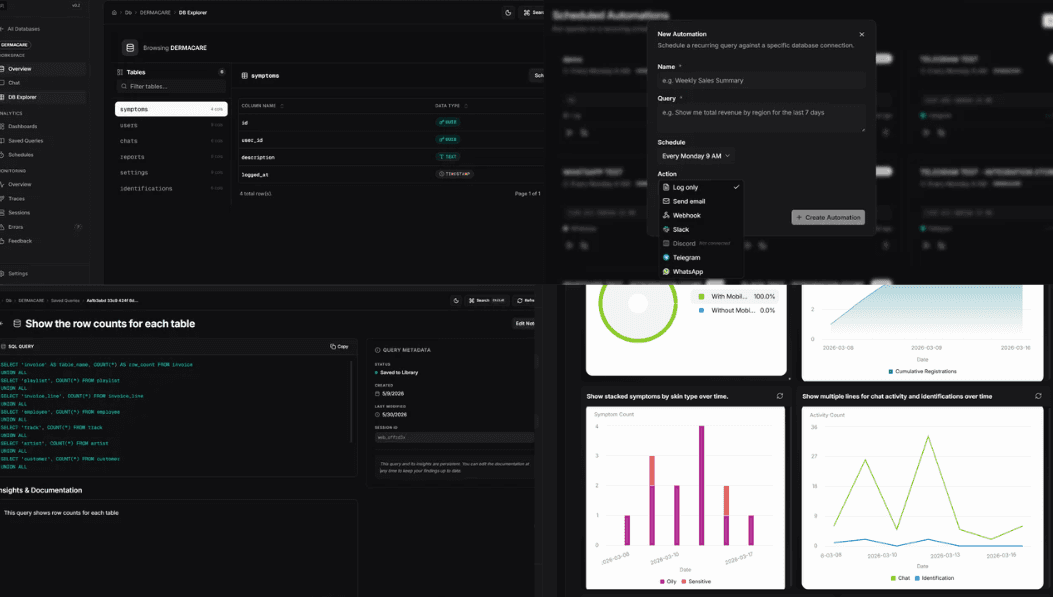The height and width of the screenshot is (597, 1053).
Task: Click the Chat legend swatch
Action: click(x=893, y=578)
